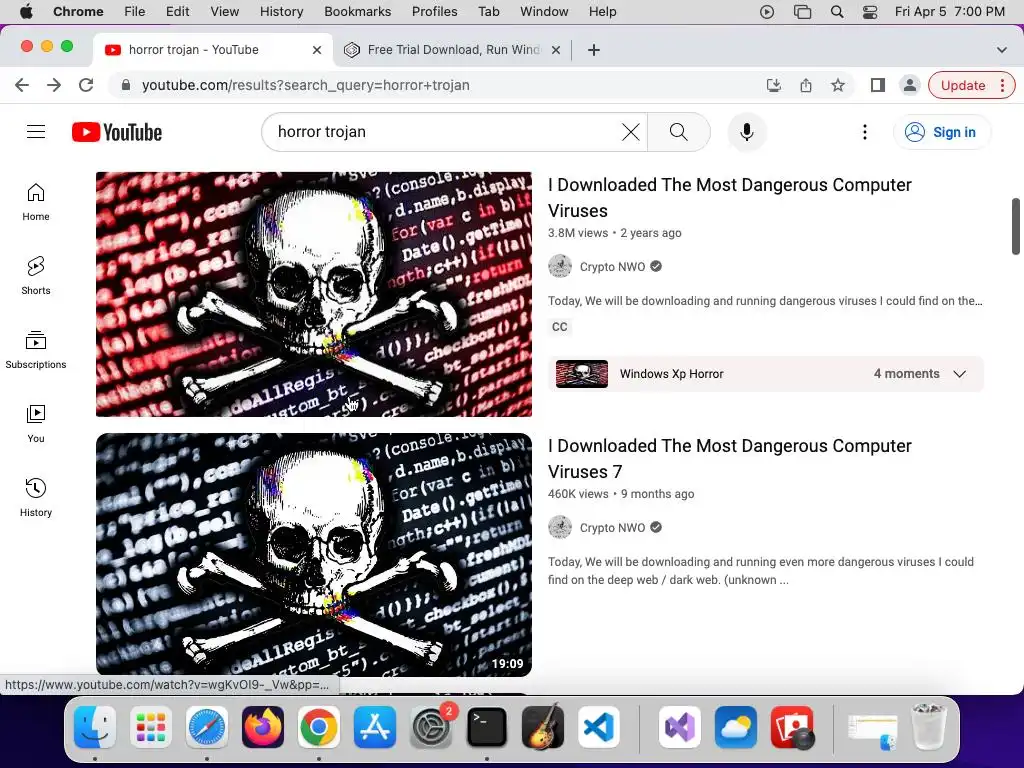The width and height of the screenshot is (1024, 768).
Task: Open Chrome's three-dot menu beside Update
Action: [1002, 85]
